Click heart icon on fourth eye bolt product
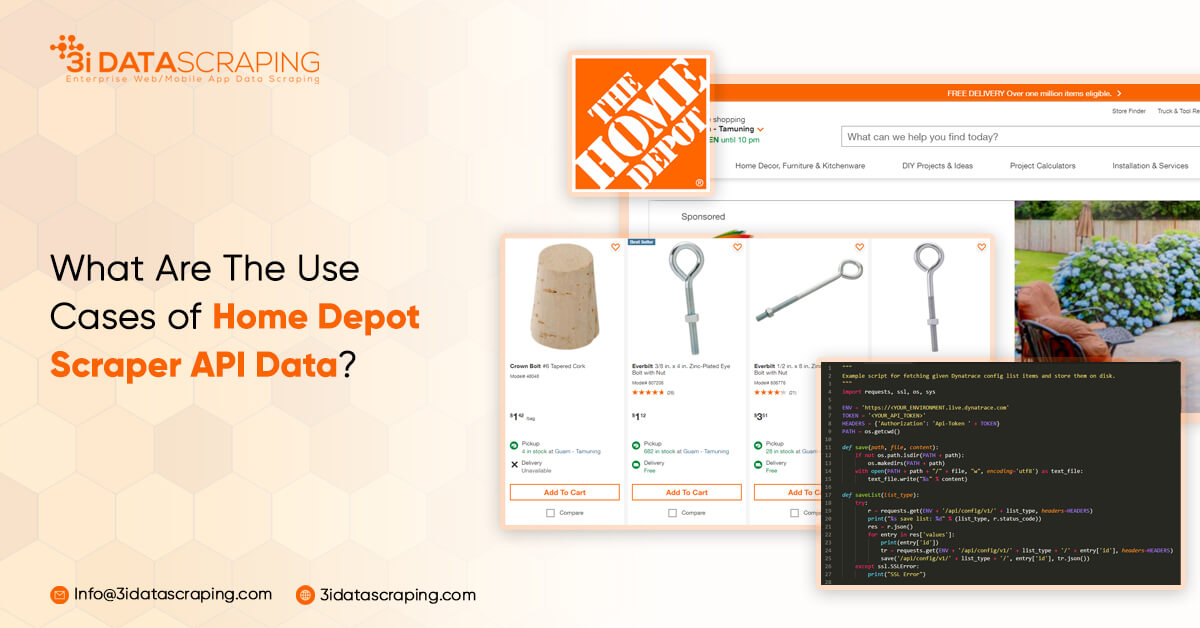This screenshot has height=628, width=1200. (x=982, y=247)
